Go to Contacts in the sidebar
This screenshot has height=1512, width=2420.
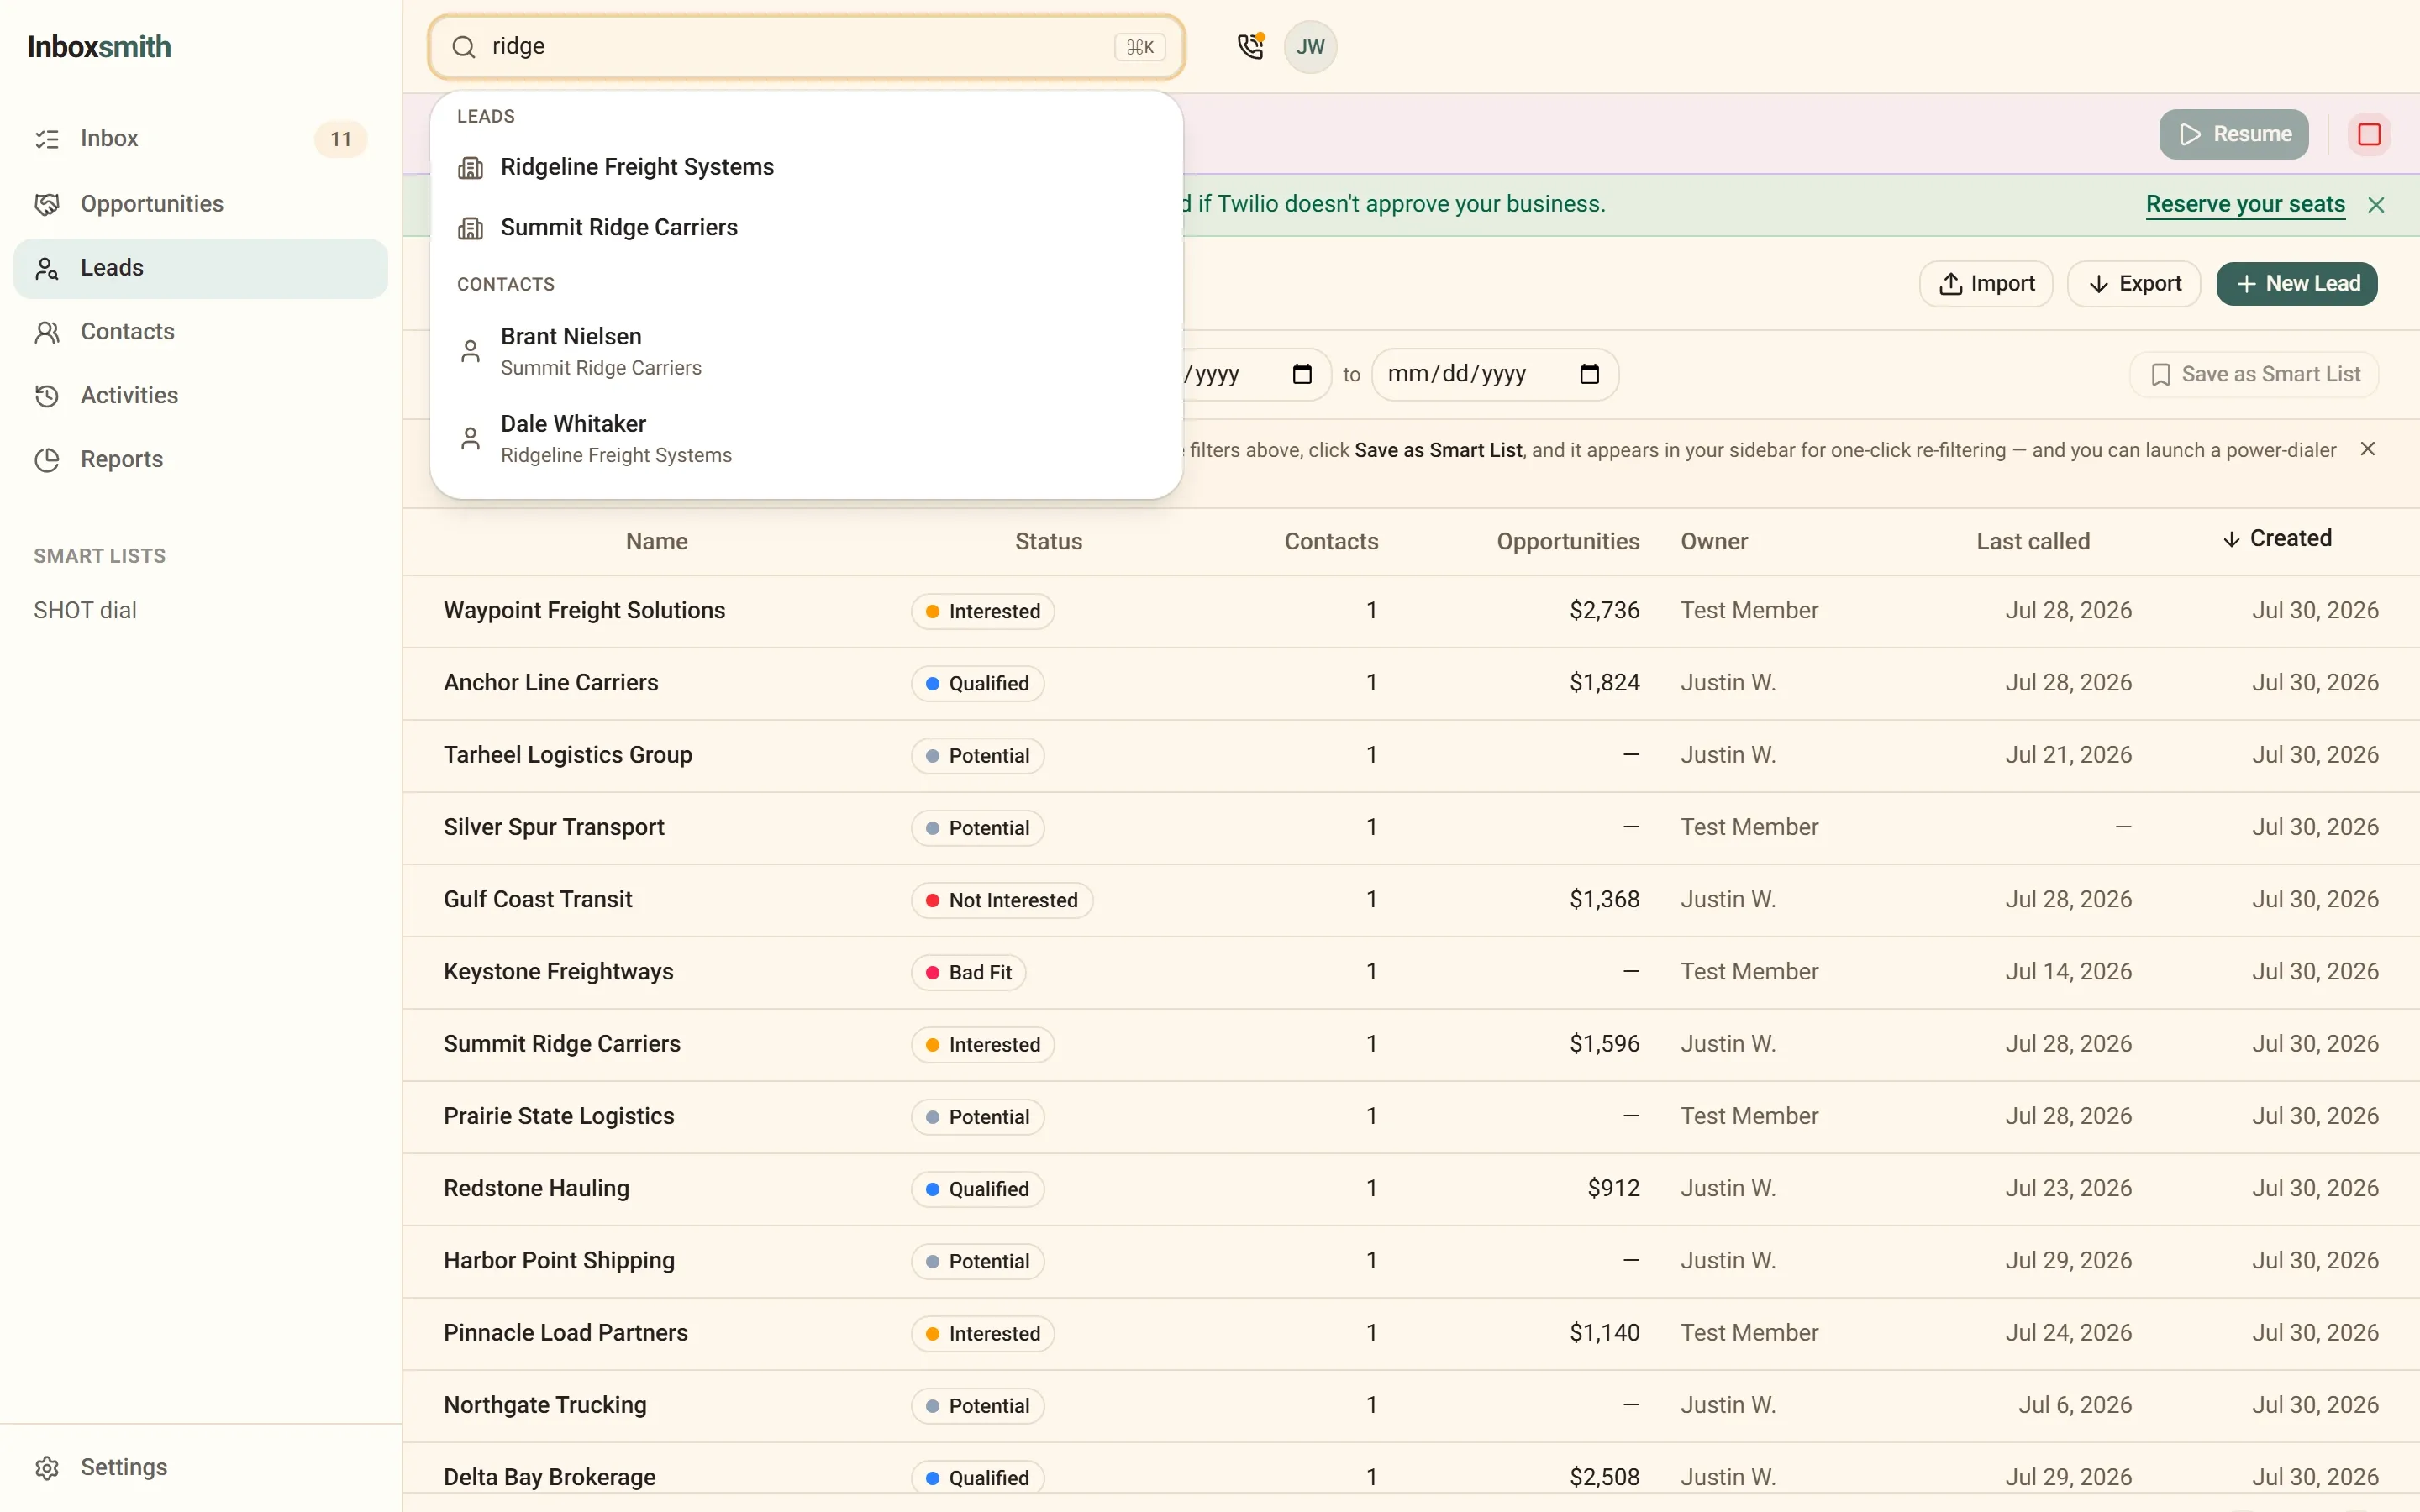point(200,332)
